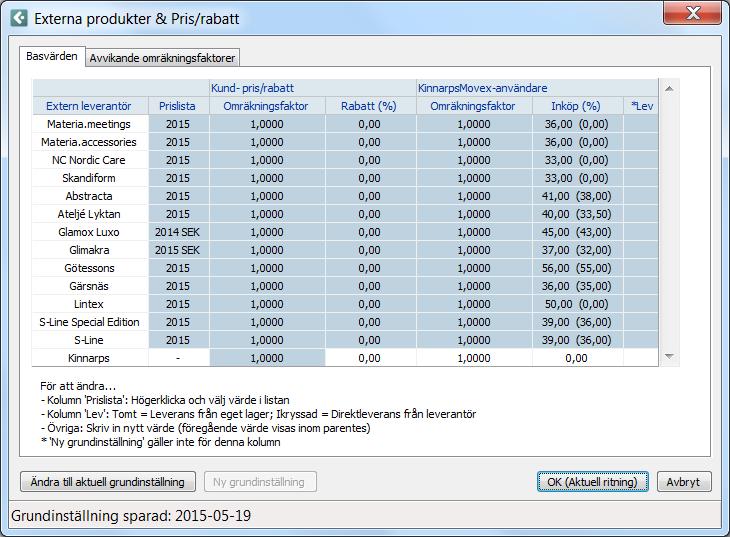The height and width of the screenshot is (537, 730).
Task: Select the Prislista cell for Götessons
Action: [179, 268]
